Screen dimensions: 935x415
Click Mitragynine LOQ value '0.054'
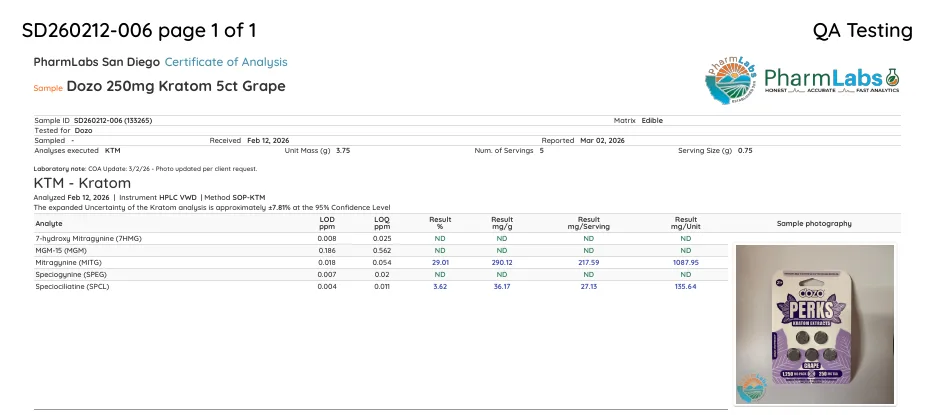point(382,262)
